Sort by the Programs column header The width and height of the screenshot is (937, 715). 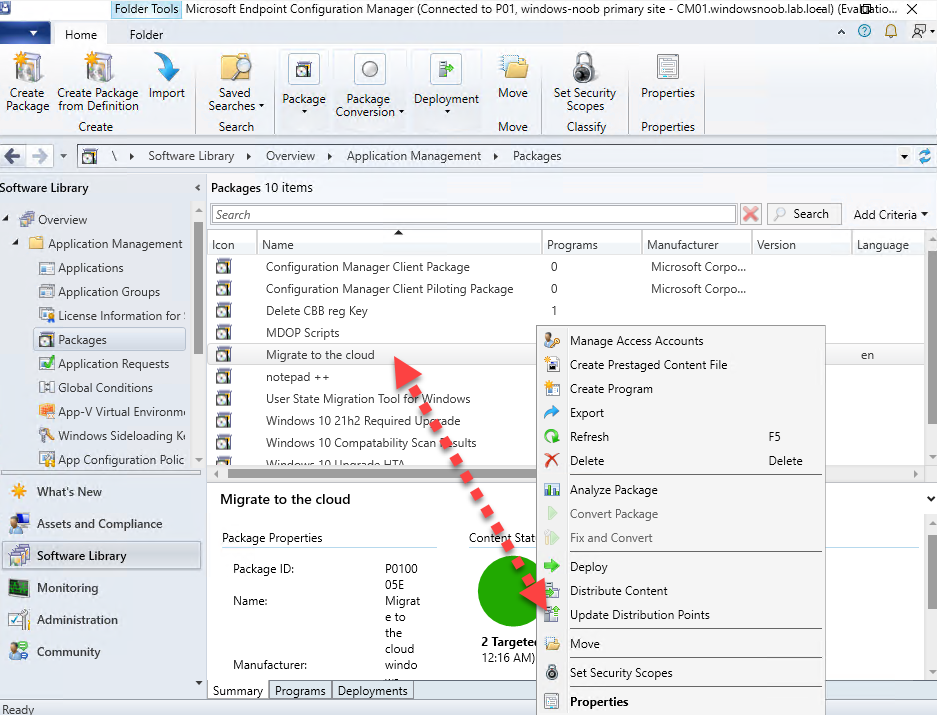pyautogui.click(x=592, y=245)
